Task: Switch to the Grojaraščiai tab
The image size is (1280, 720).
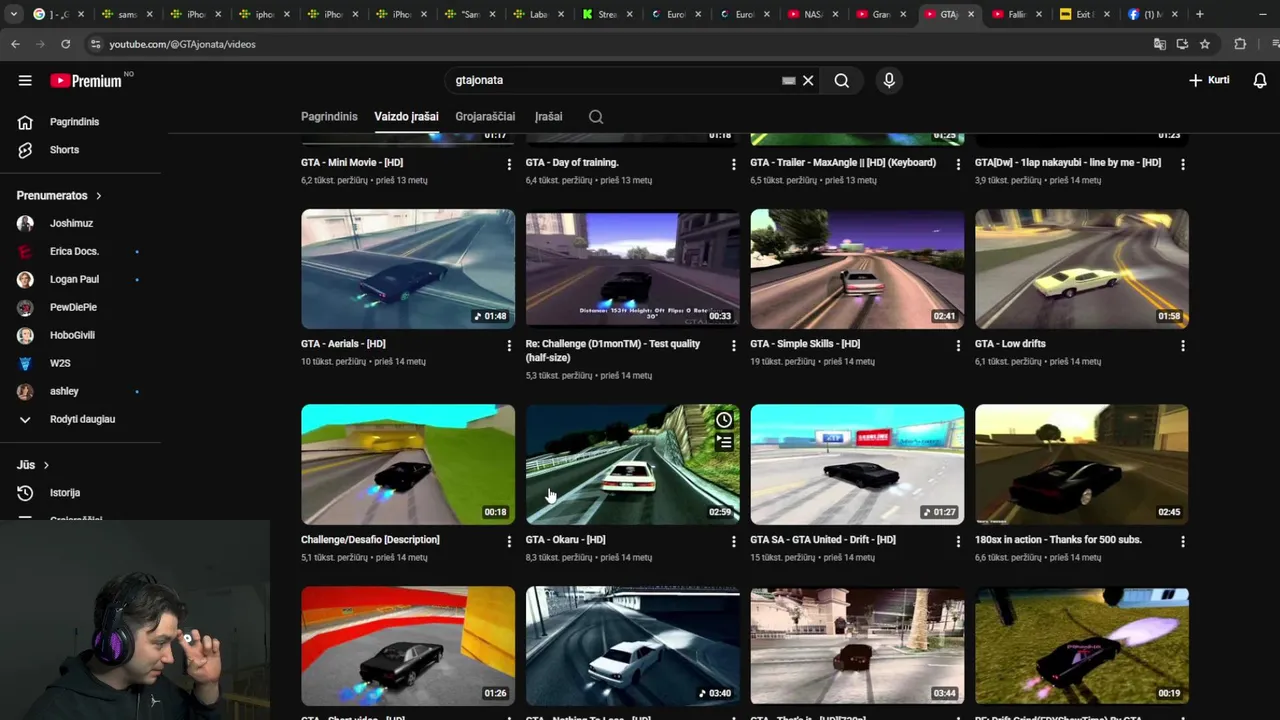Action: 485,117
